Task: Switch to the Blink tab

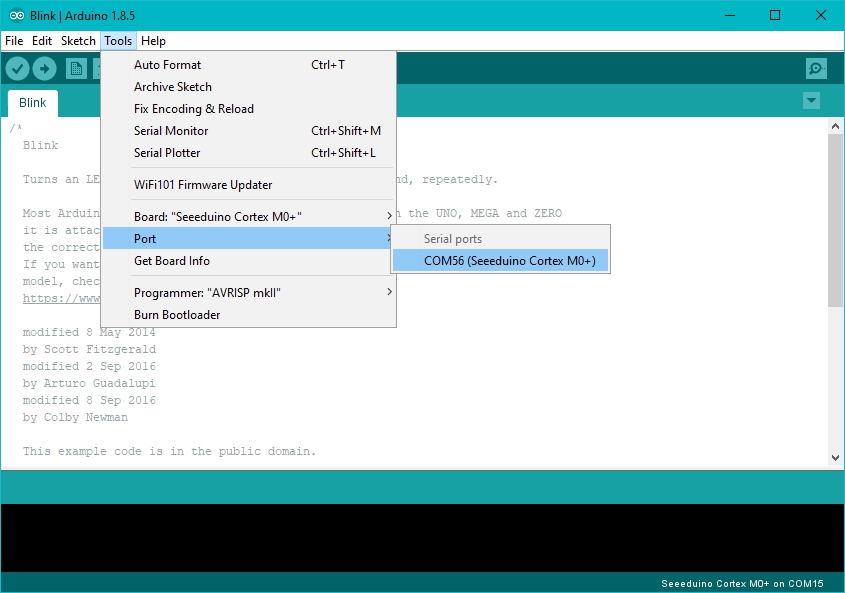Action: pos(33,103)
